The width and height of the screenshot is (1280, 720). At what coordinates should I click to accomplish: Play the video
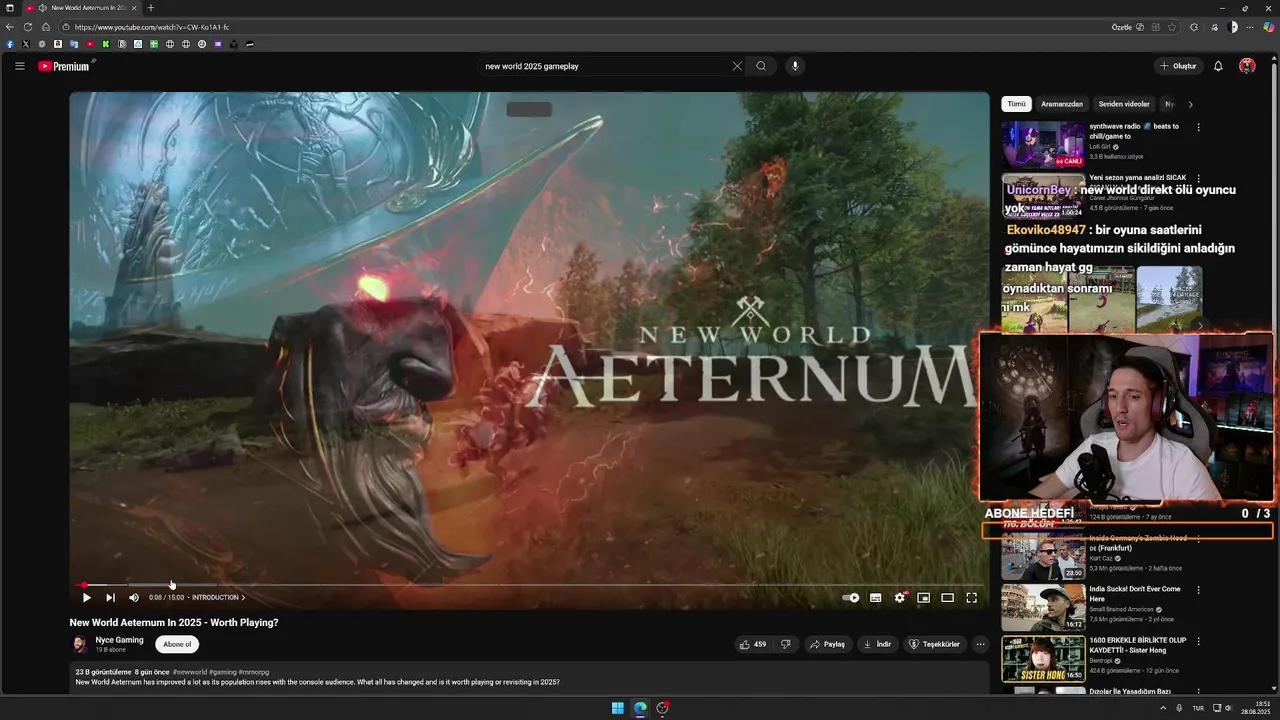pos(86,598)
